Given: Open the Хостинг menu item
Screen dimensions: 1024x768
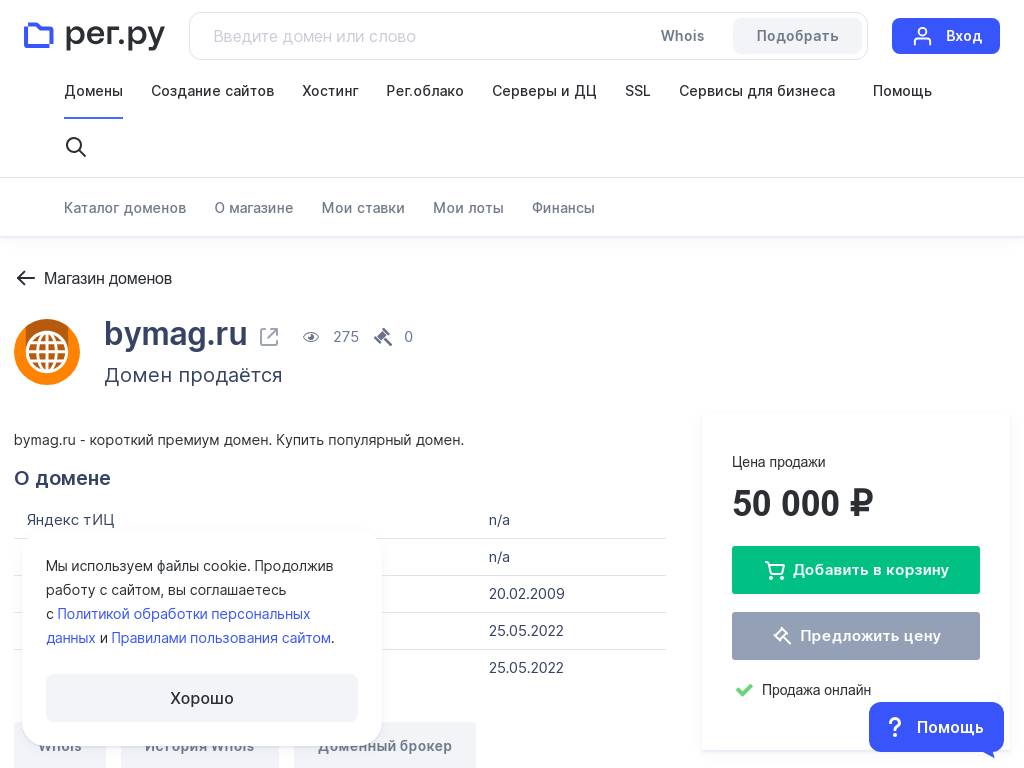Looking at the screenshot, I should click(x=330, y=91).
